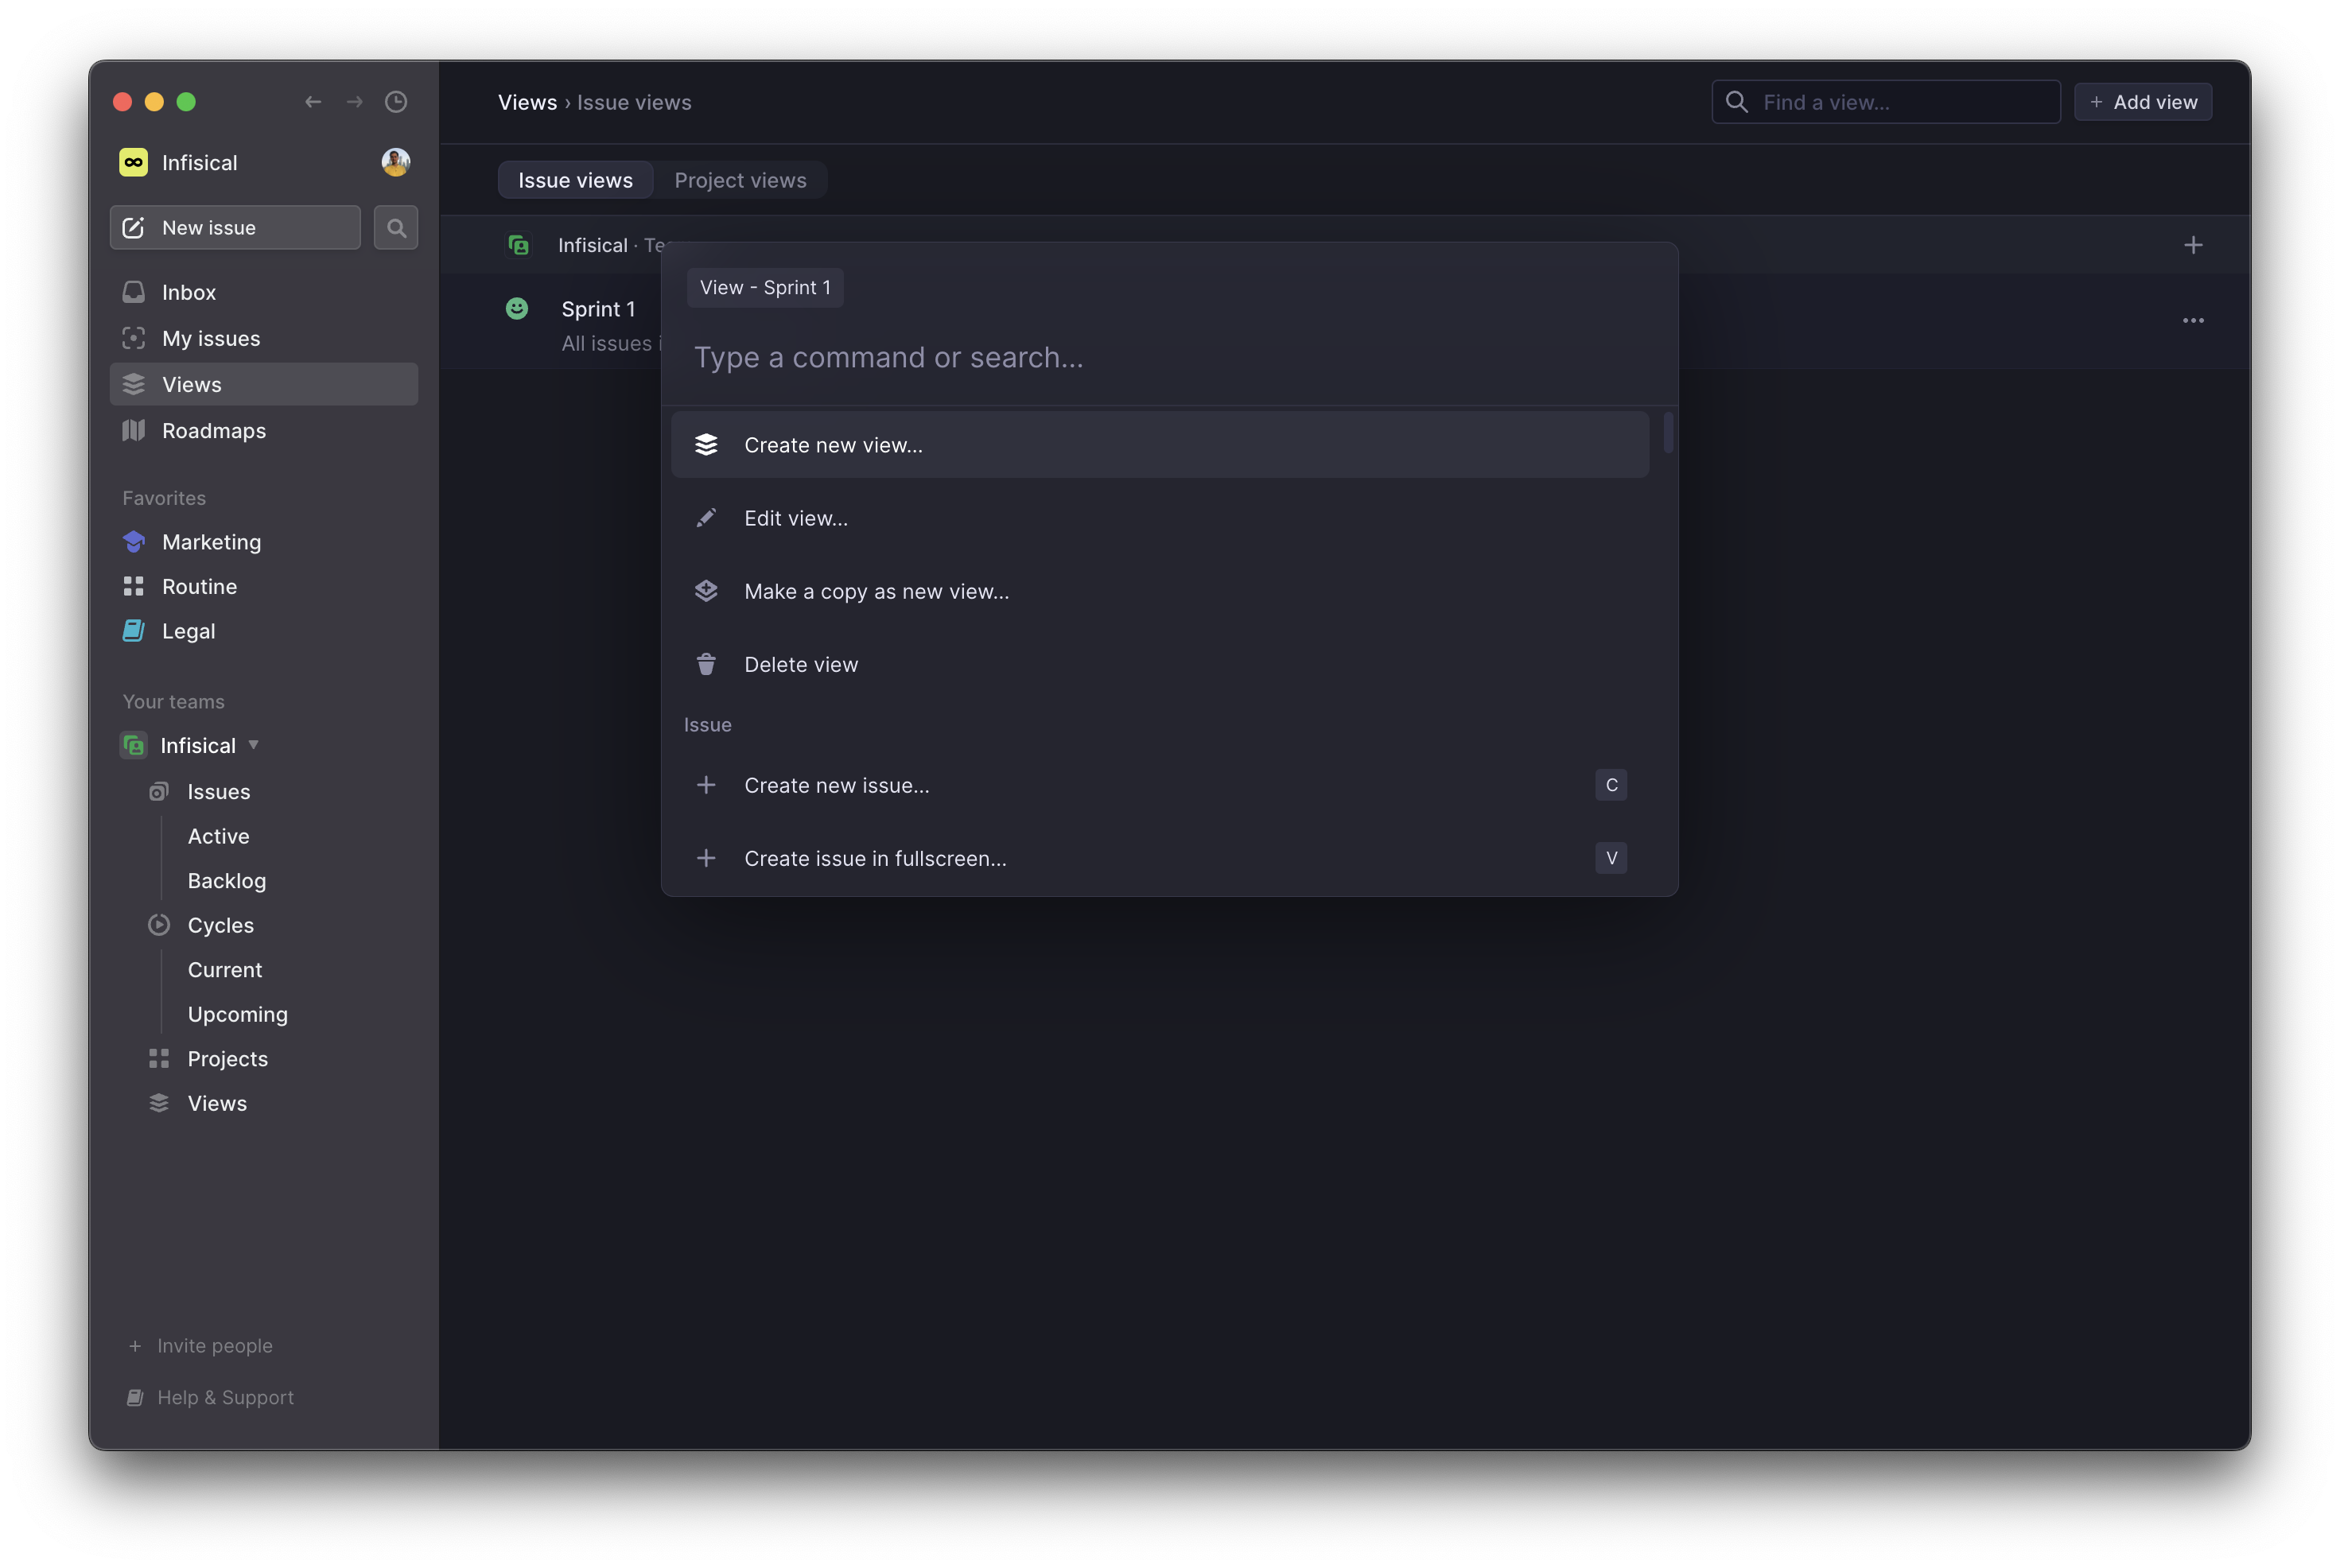The height and width of the screenshot is (1568, 2340).
Task: Open recent items via the clock icon
Action: (x=396, y=102)
